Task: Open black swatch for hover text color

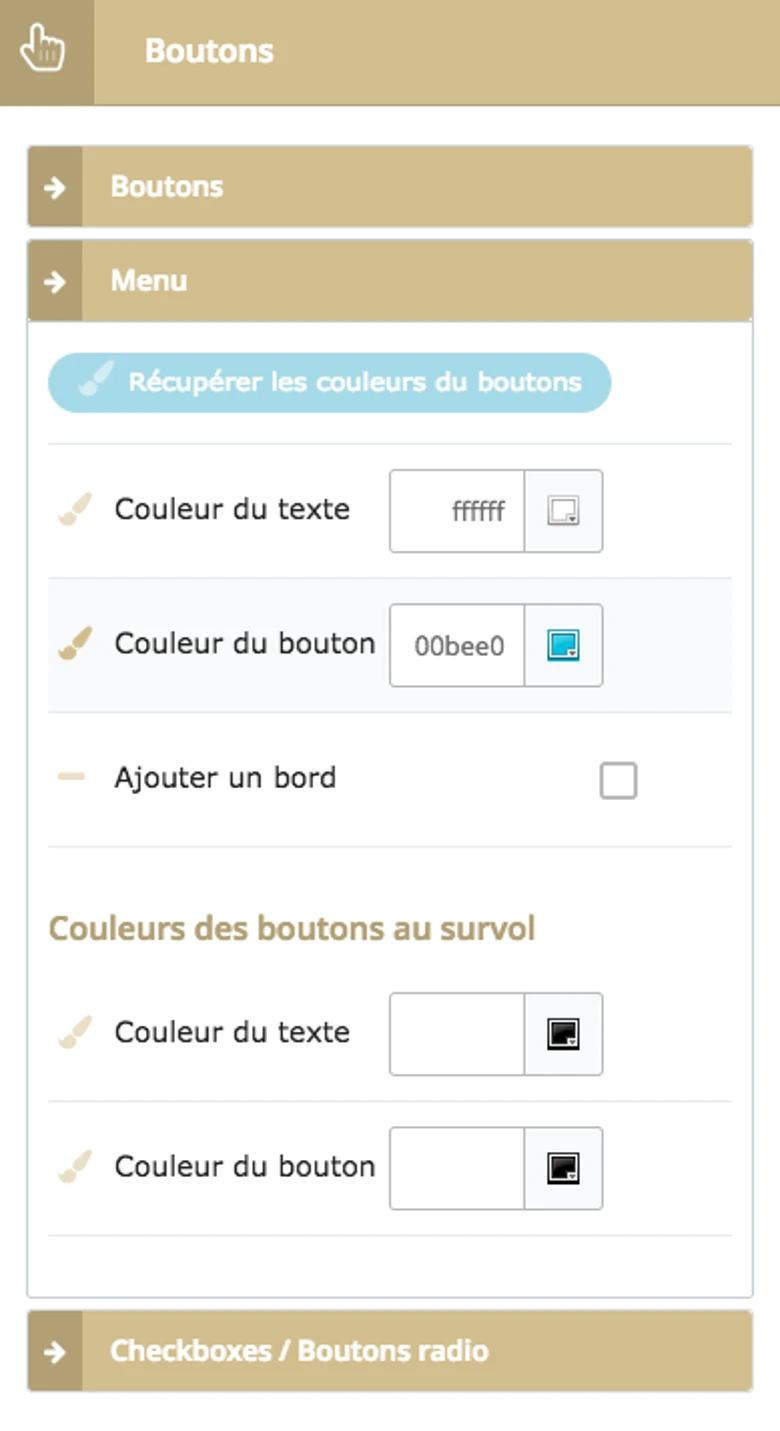Action: (563, 1034)
